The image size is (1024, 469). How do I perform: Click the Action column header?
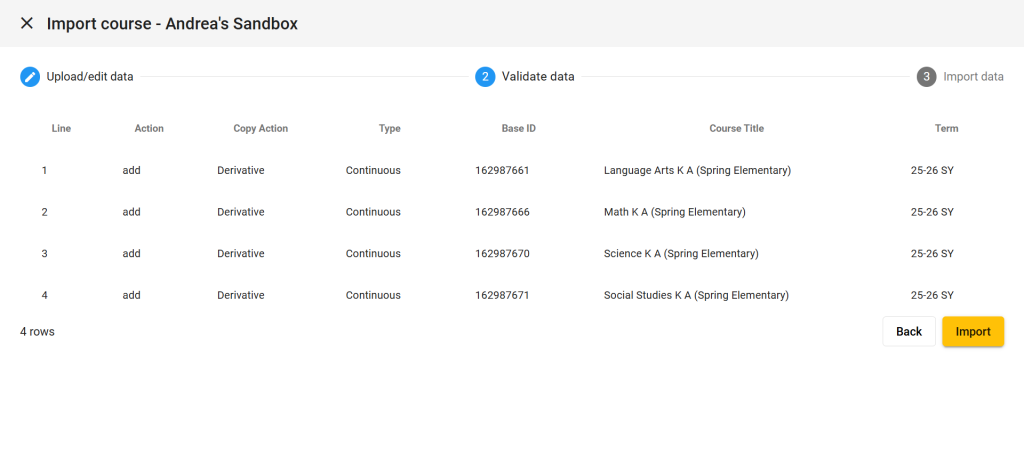(x=149, y=128)
